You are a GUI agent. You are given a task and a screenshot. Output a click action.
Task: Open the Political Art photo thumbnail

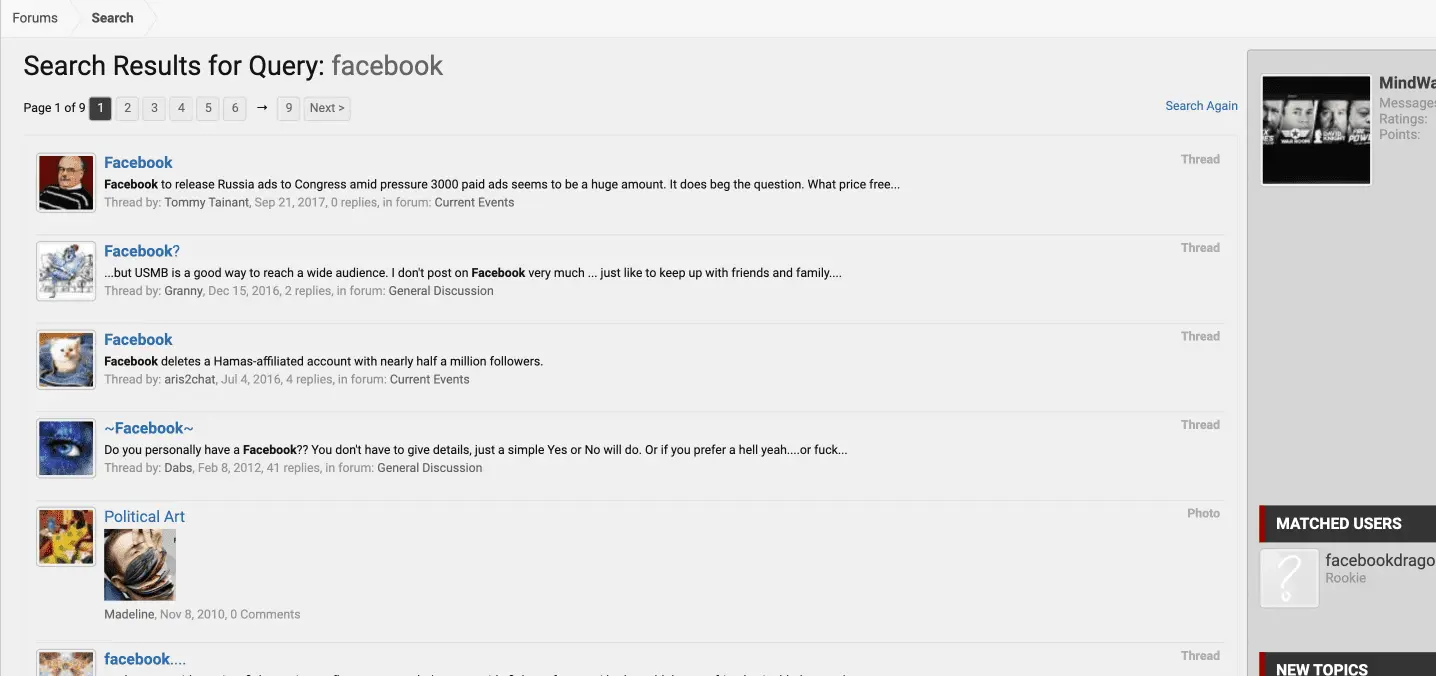coord(140,565)
